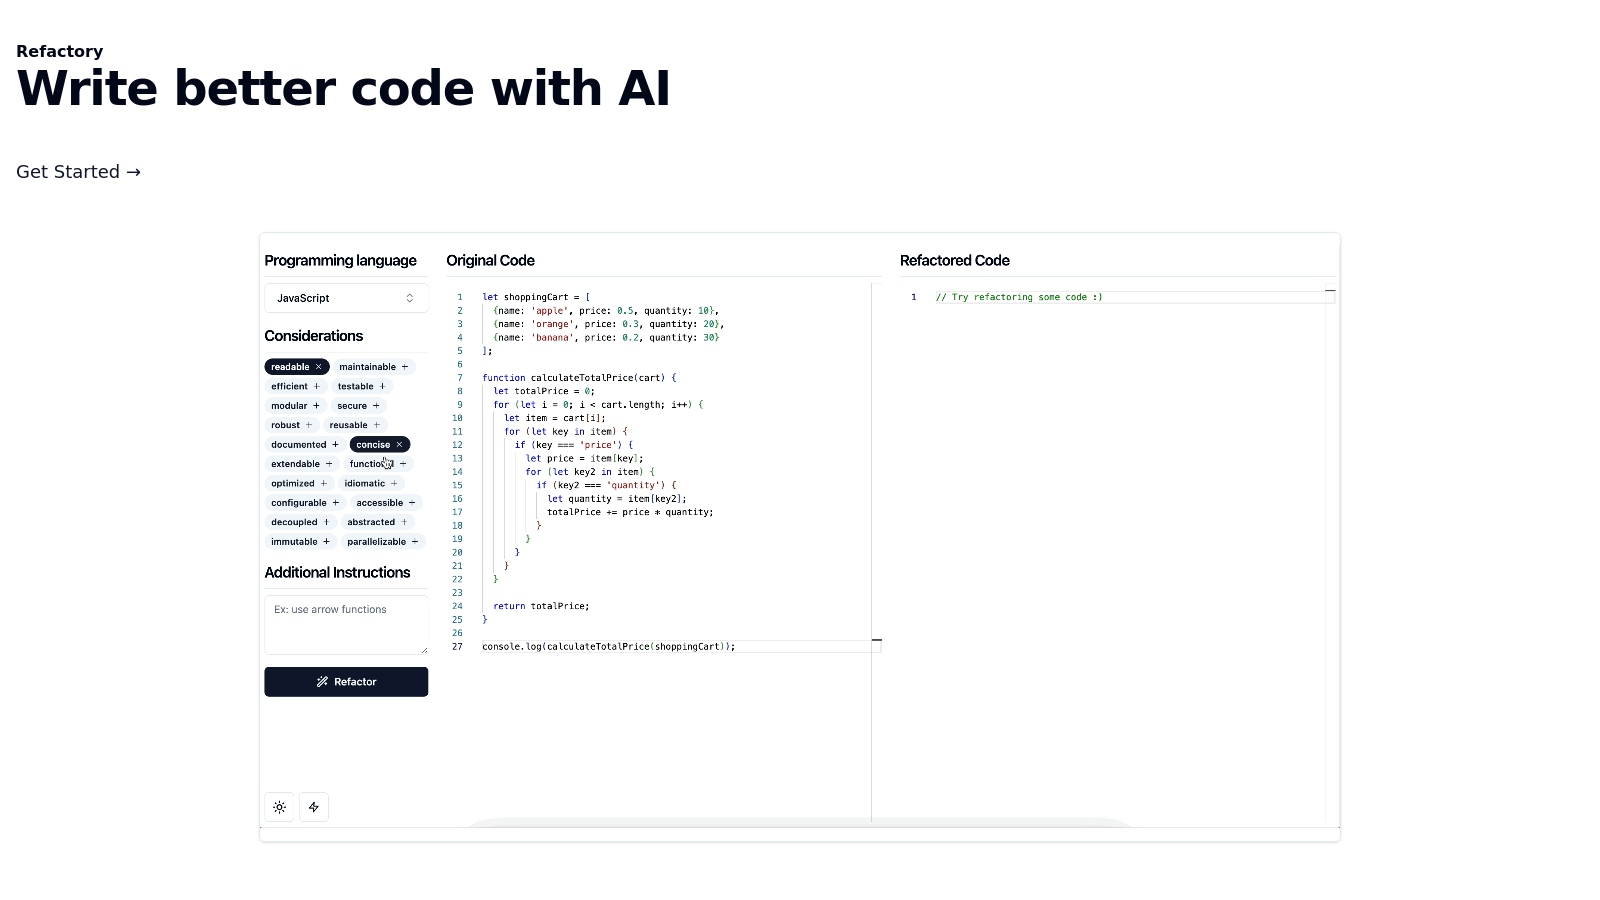Click the 'function calculateTotalPrice(cart) {' line
1600x900 pixels.
tap(579, 378)
